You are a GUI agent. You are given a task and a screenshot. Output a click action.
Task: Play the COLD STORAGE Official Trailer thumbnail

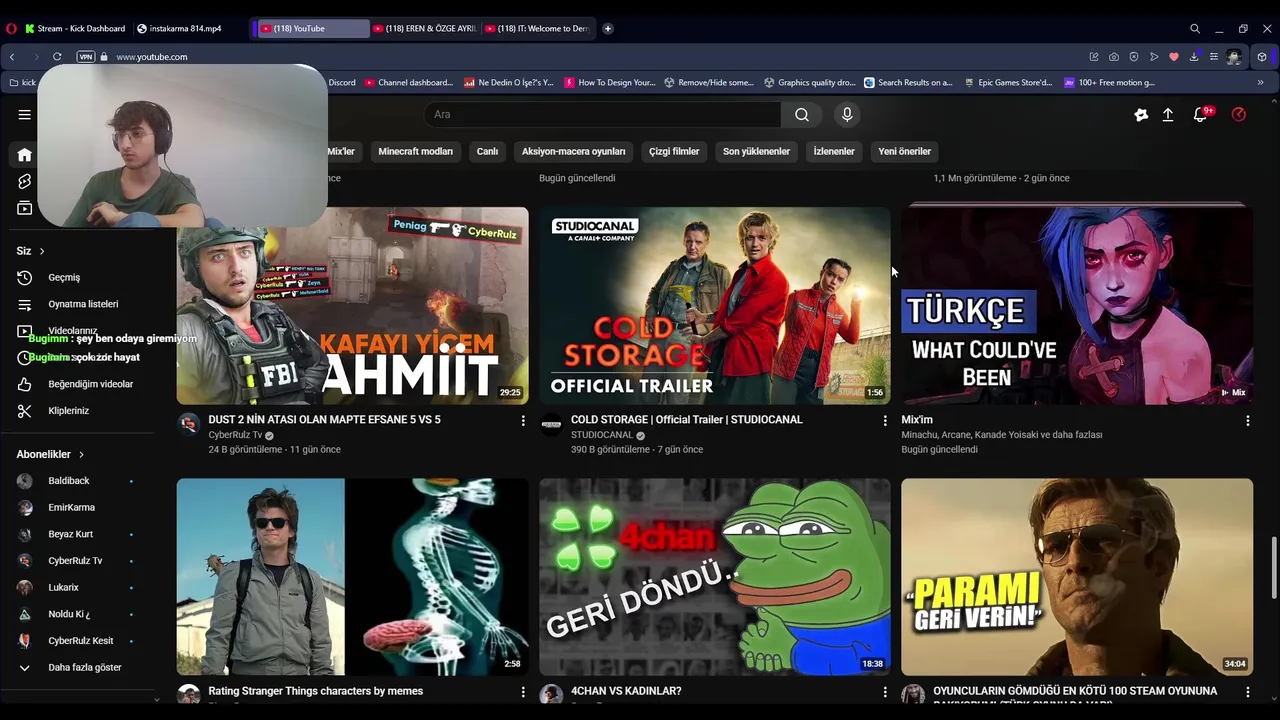point(715,305)
